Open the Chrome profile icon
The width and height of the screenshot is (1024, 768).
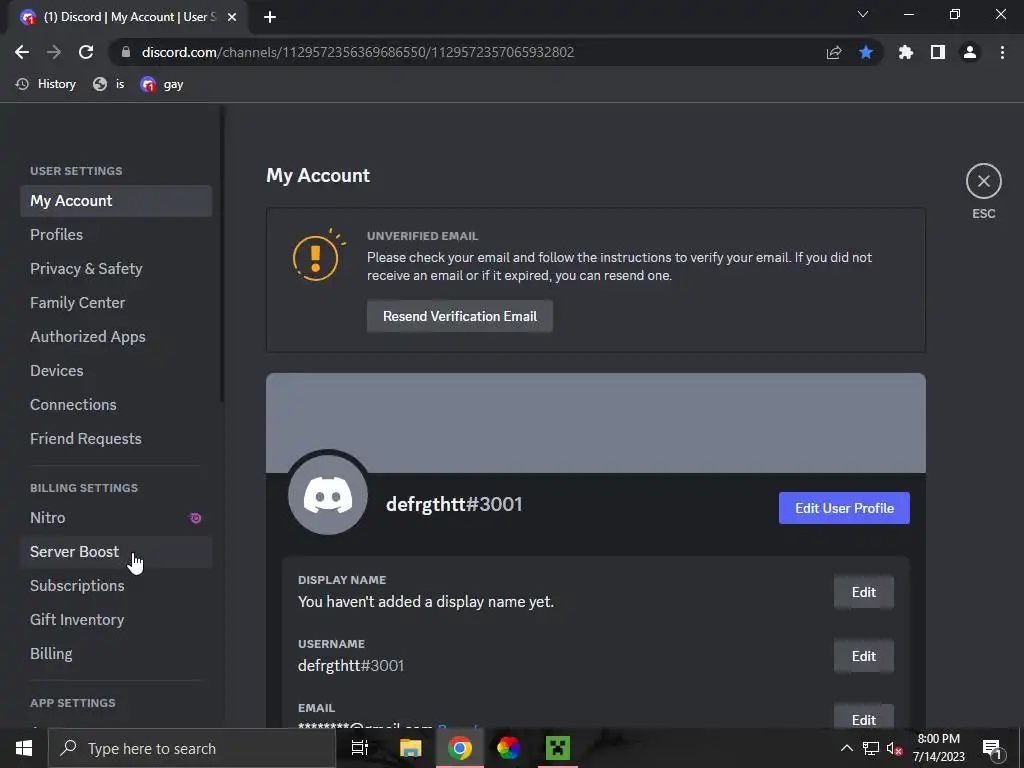970,52
